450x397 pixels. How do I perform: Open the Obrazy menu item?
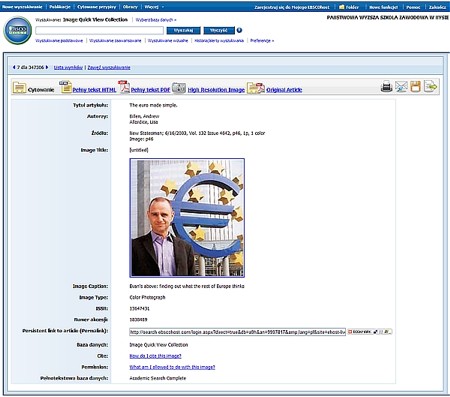coord(130,7)
